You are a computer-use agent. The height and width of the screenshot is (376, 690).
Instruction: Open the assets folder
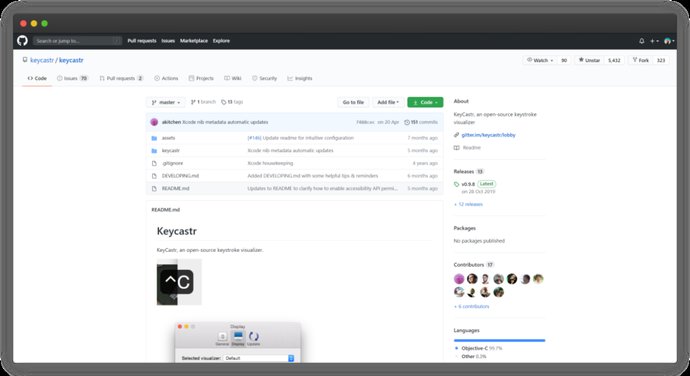pos(168,138)
